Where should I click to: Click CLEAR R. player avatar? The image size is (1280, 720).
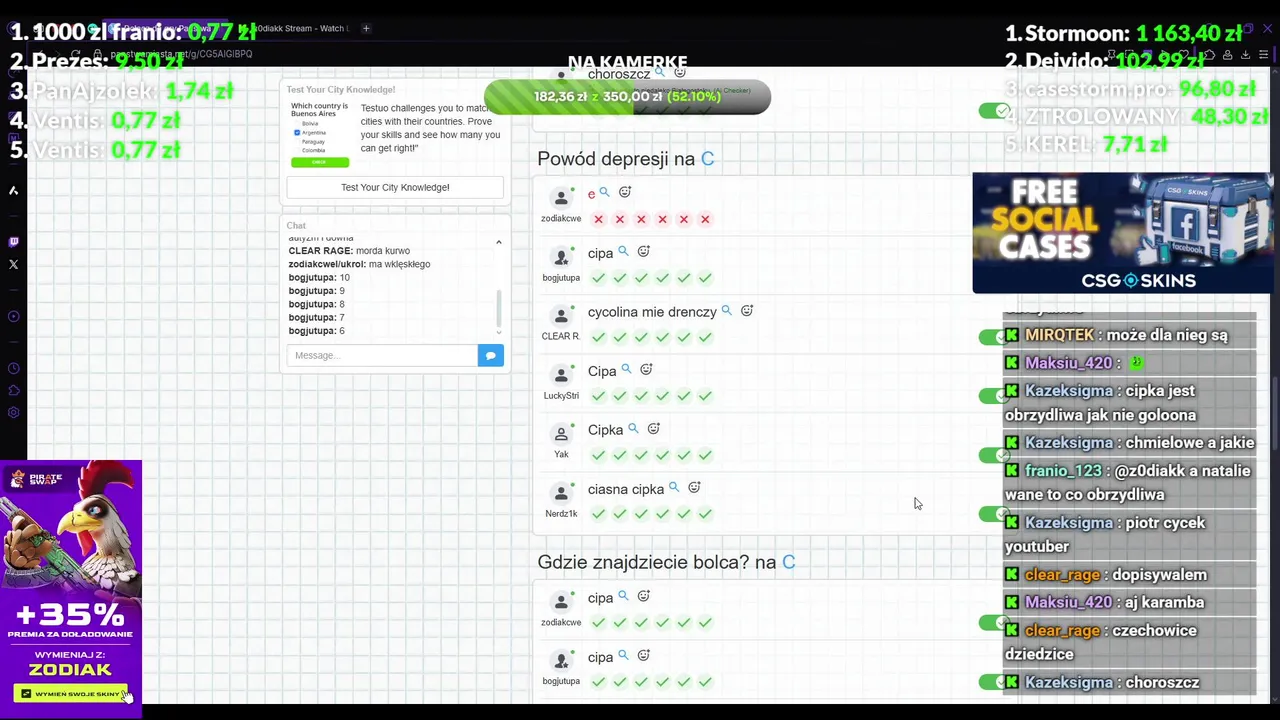point(561,315)
